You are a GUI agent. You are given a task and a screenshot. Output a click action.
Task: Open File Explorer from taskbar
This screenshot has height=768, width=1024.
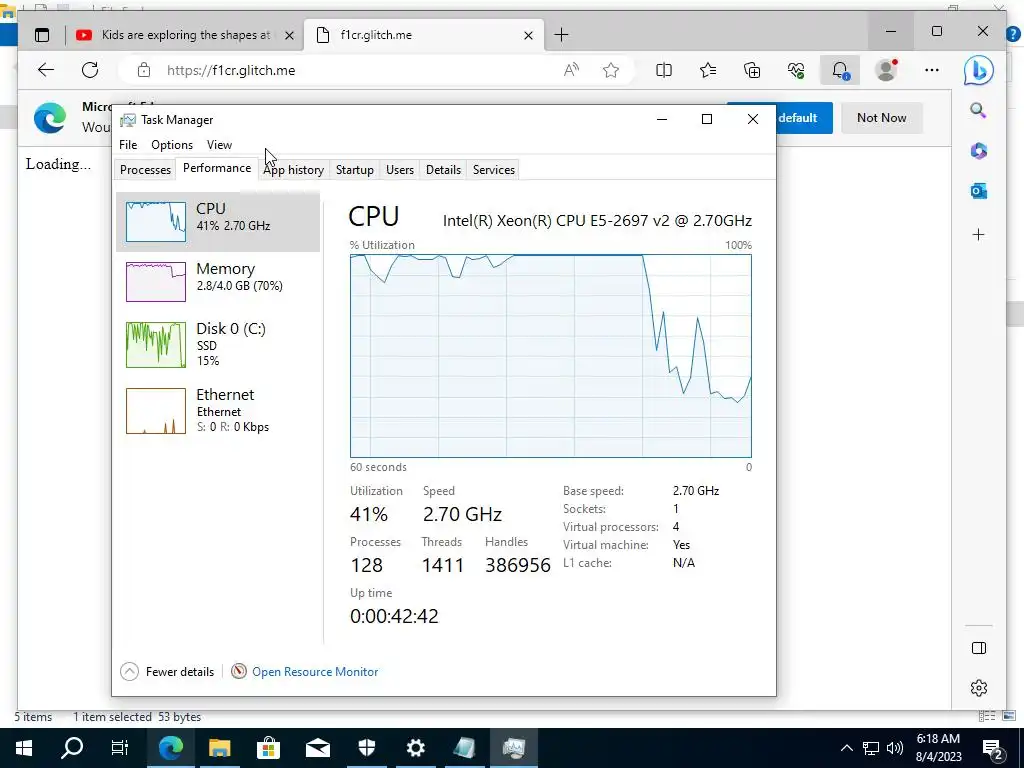219,748
